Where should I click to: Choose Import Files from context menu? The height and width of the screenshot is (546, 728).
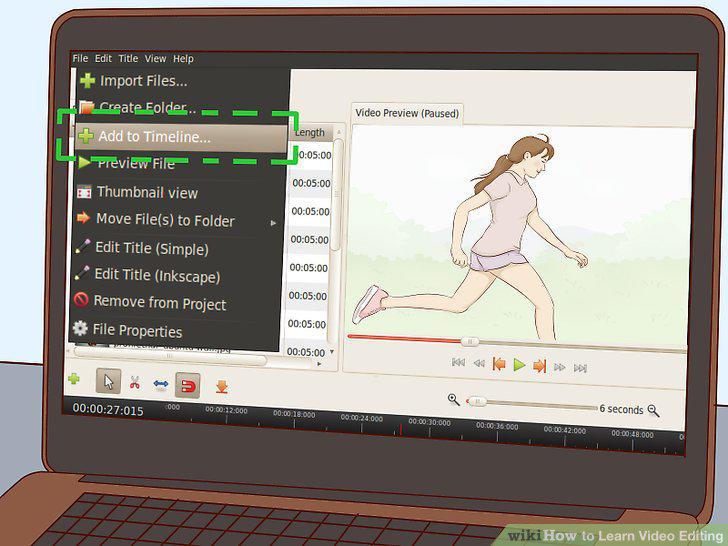click(x=181, y=81)
